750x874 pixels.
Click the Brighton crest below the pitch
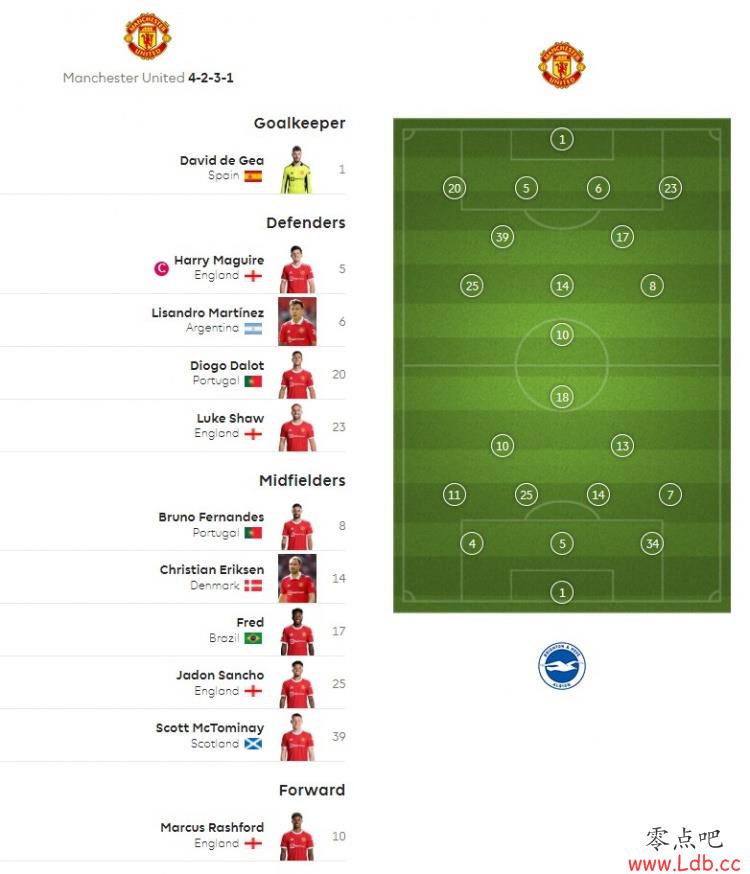tap(562, 666)
